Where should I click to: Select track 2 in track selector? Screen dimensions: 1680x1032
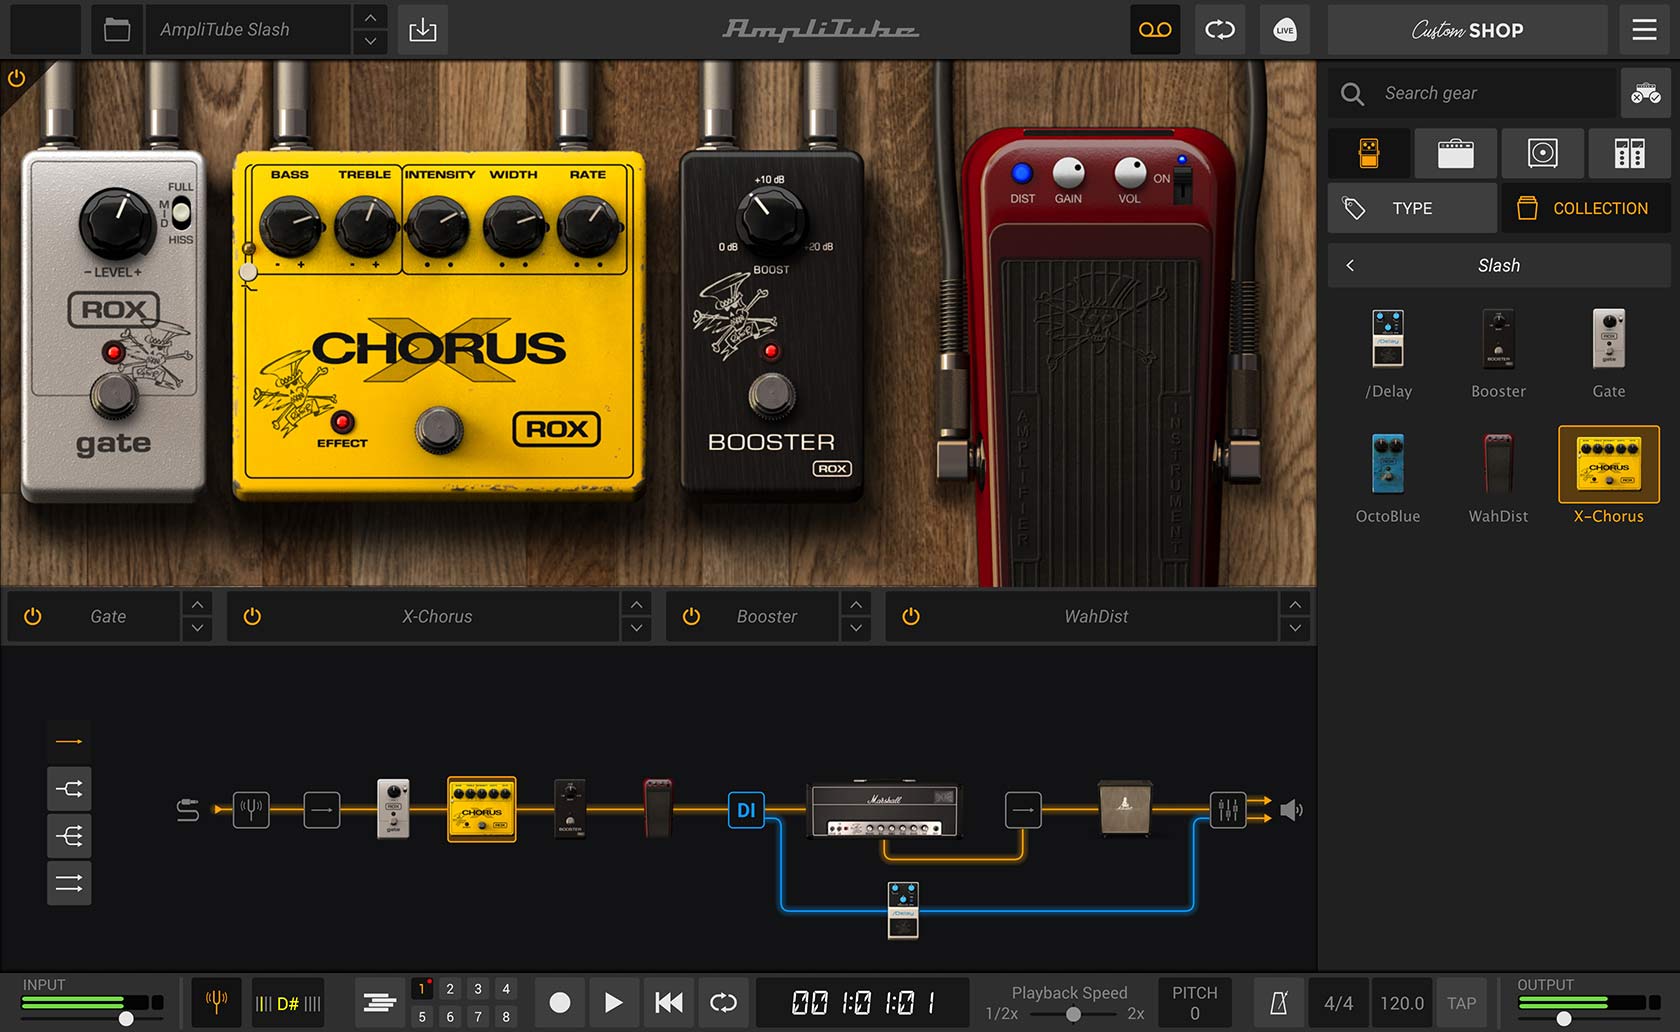point(450,989)
